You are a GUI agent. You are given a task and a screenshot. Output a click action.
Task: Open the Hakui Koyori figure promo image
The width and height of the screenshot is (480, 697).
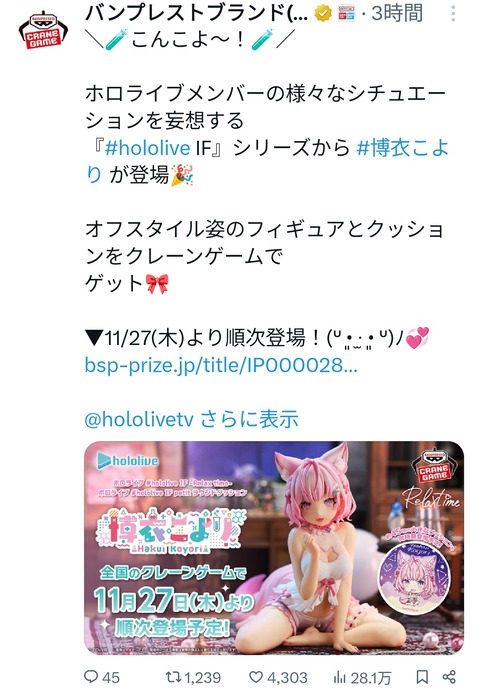(x=274, y=548)
